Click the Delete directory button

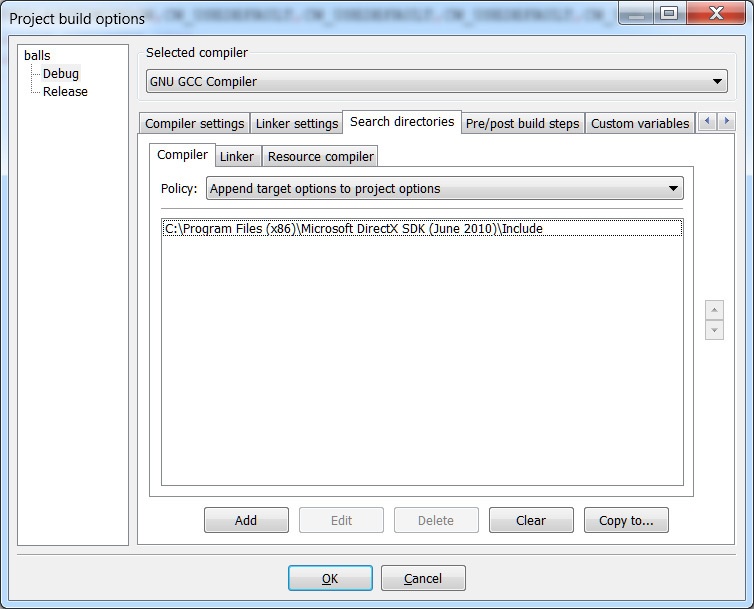(x=436, y=520)
